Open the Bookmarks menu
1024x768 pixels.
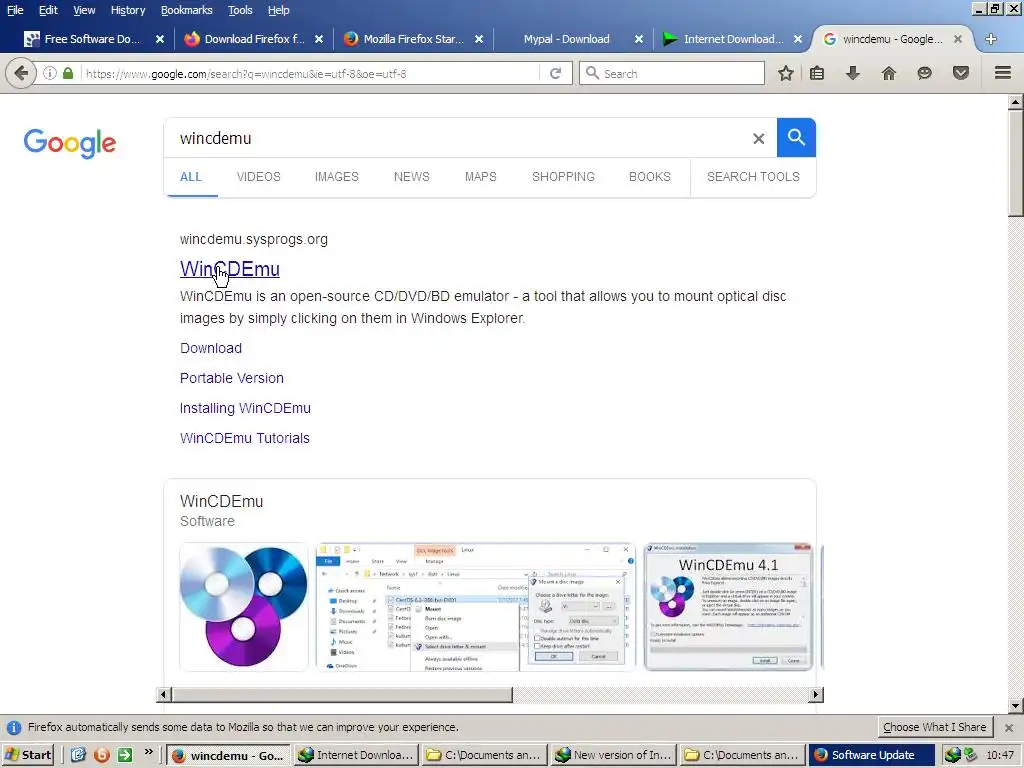coord(186,10)
